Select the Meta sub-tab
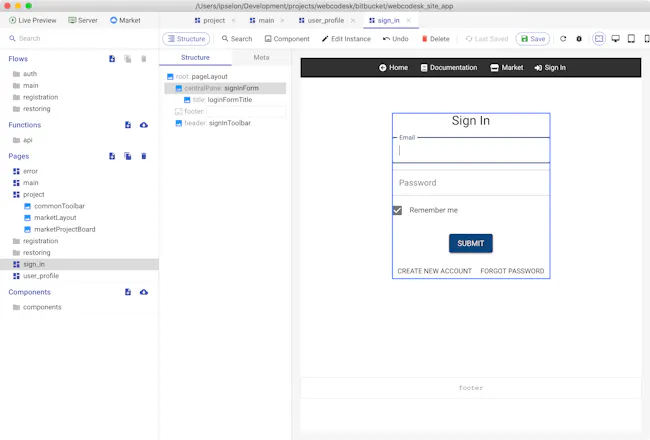Image resolution: width=650 pixels, height=440 pixels. tap(261, 57)
